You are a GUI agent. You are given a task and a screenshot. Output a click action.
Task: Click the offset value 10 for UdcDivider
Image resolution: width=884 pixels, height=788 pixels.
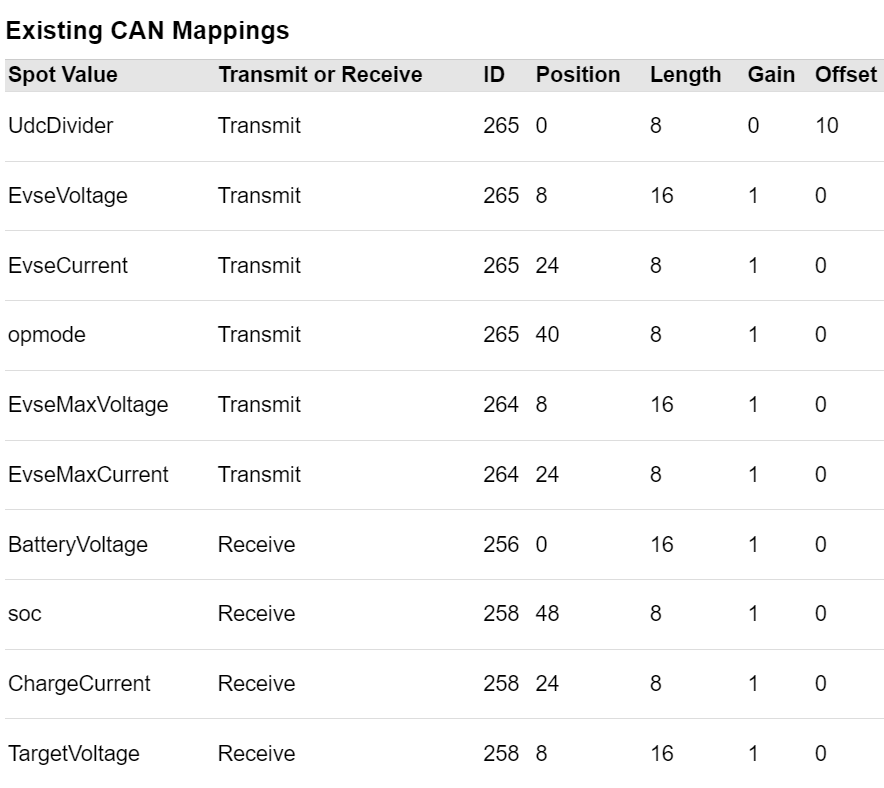pyautogui.click(x=826, y=126)
